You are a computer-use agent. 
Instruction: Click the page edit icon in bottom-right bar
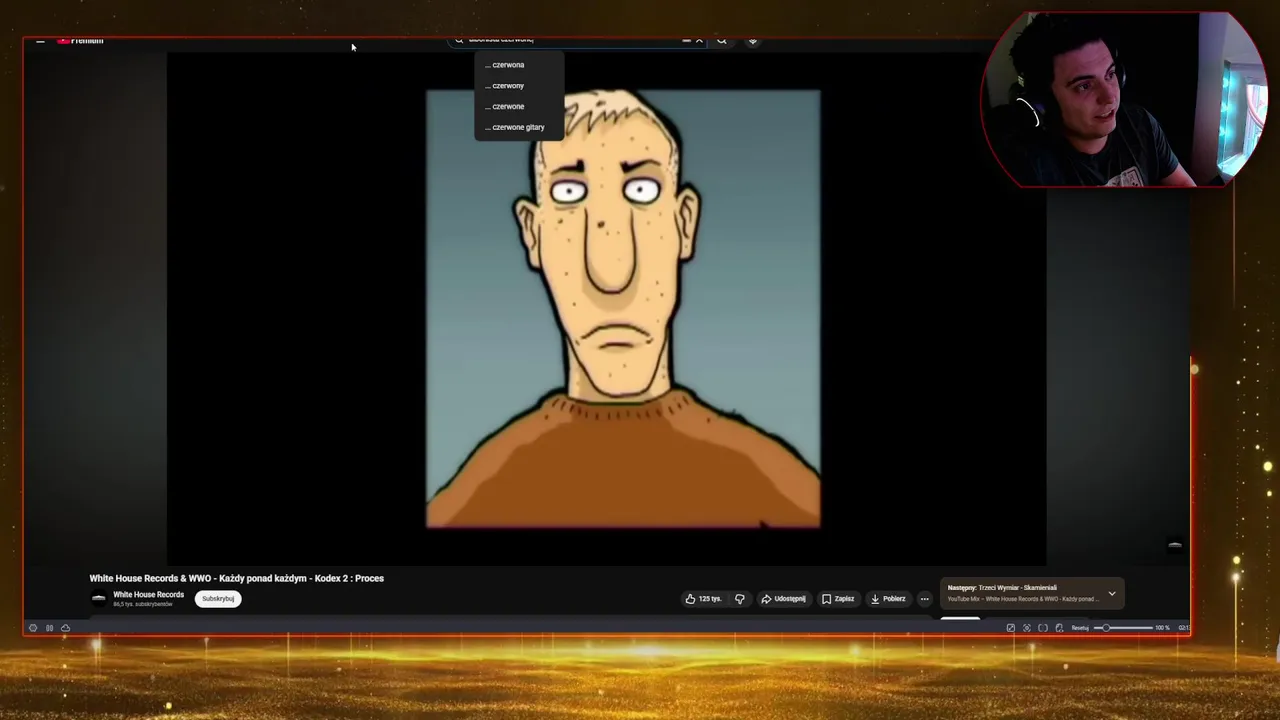coord(1010,628)
